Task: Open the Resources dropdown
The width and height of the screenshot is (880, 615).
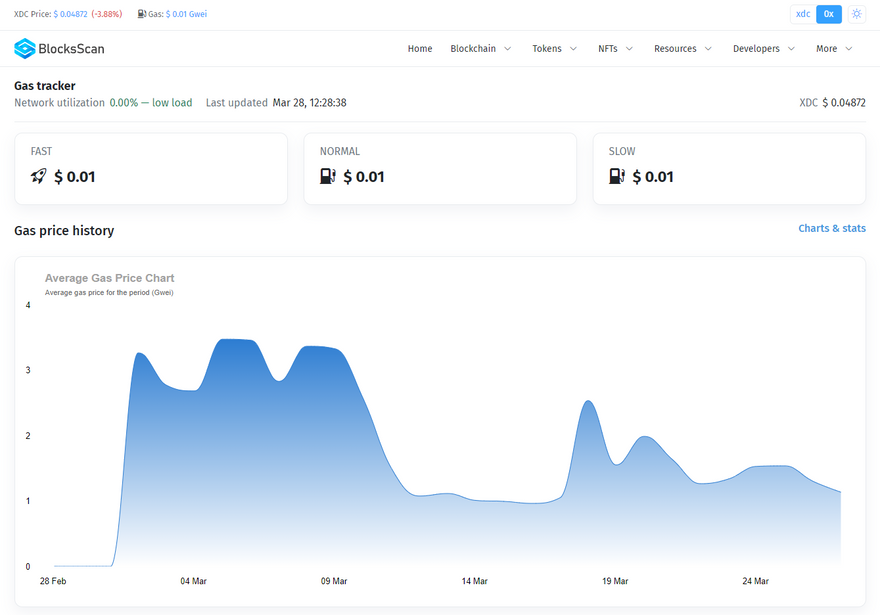Action: [683, 48]
